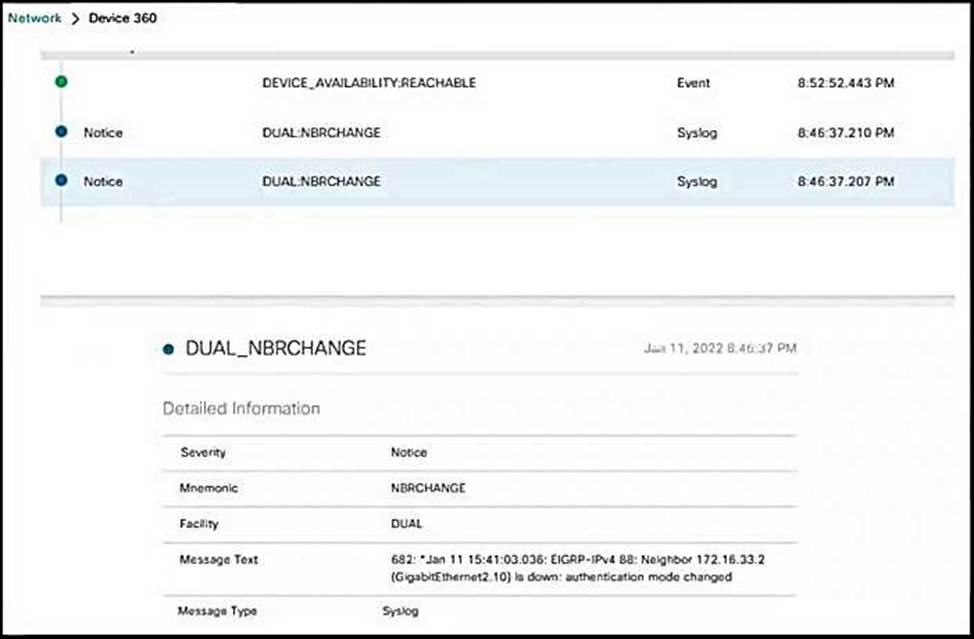Click the dot beside DUAL_NBRCHANGE detail heading
974x639 pixels.
coord(168,349)
